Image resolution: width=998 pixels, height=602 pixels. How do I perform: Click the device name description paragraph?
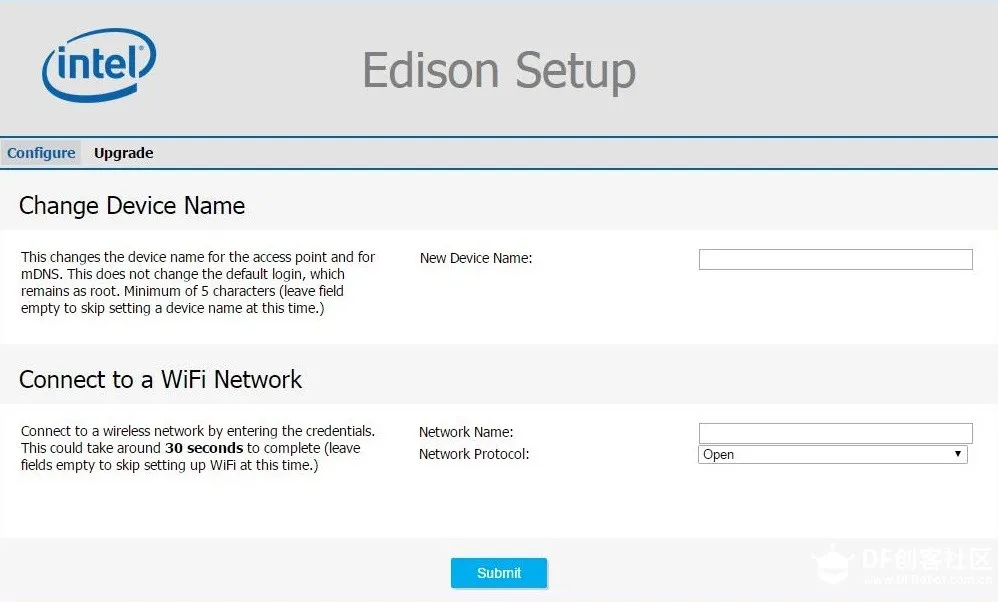point(198,283)
